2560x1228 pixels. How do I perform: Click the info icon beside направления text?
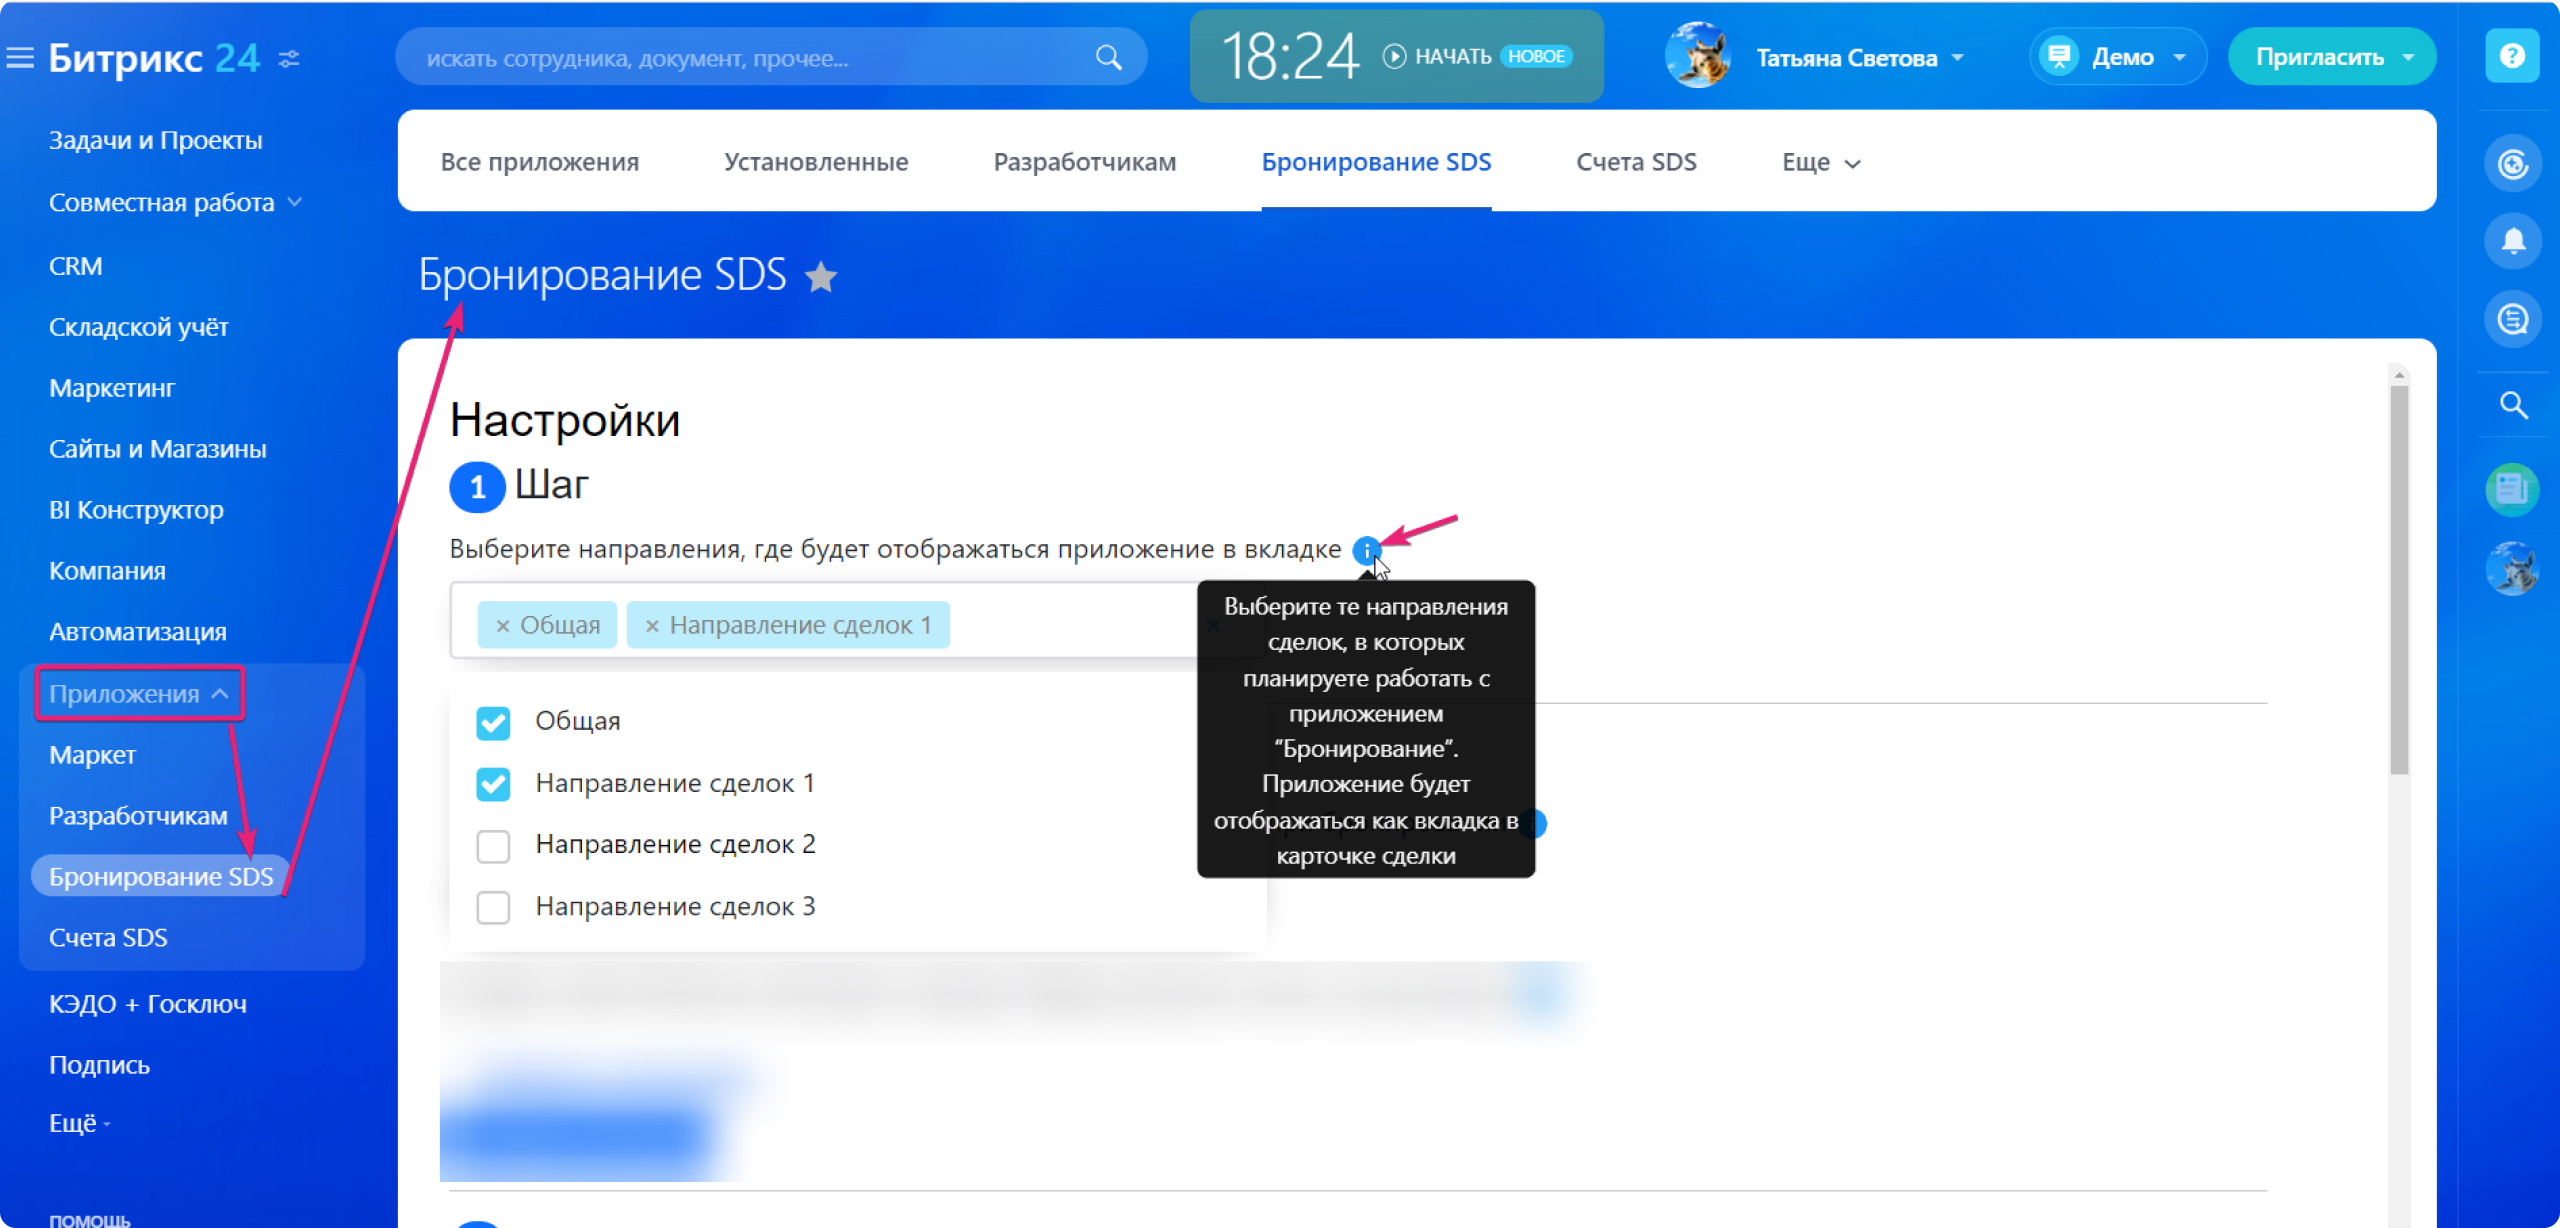(x=1366, y=550)
